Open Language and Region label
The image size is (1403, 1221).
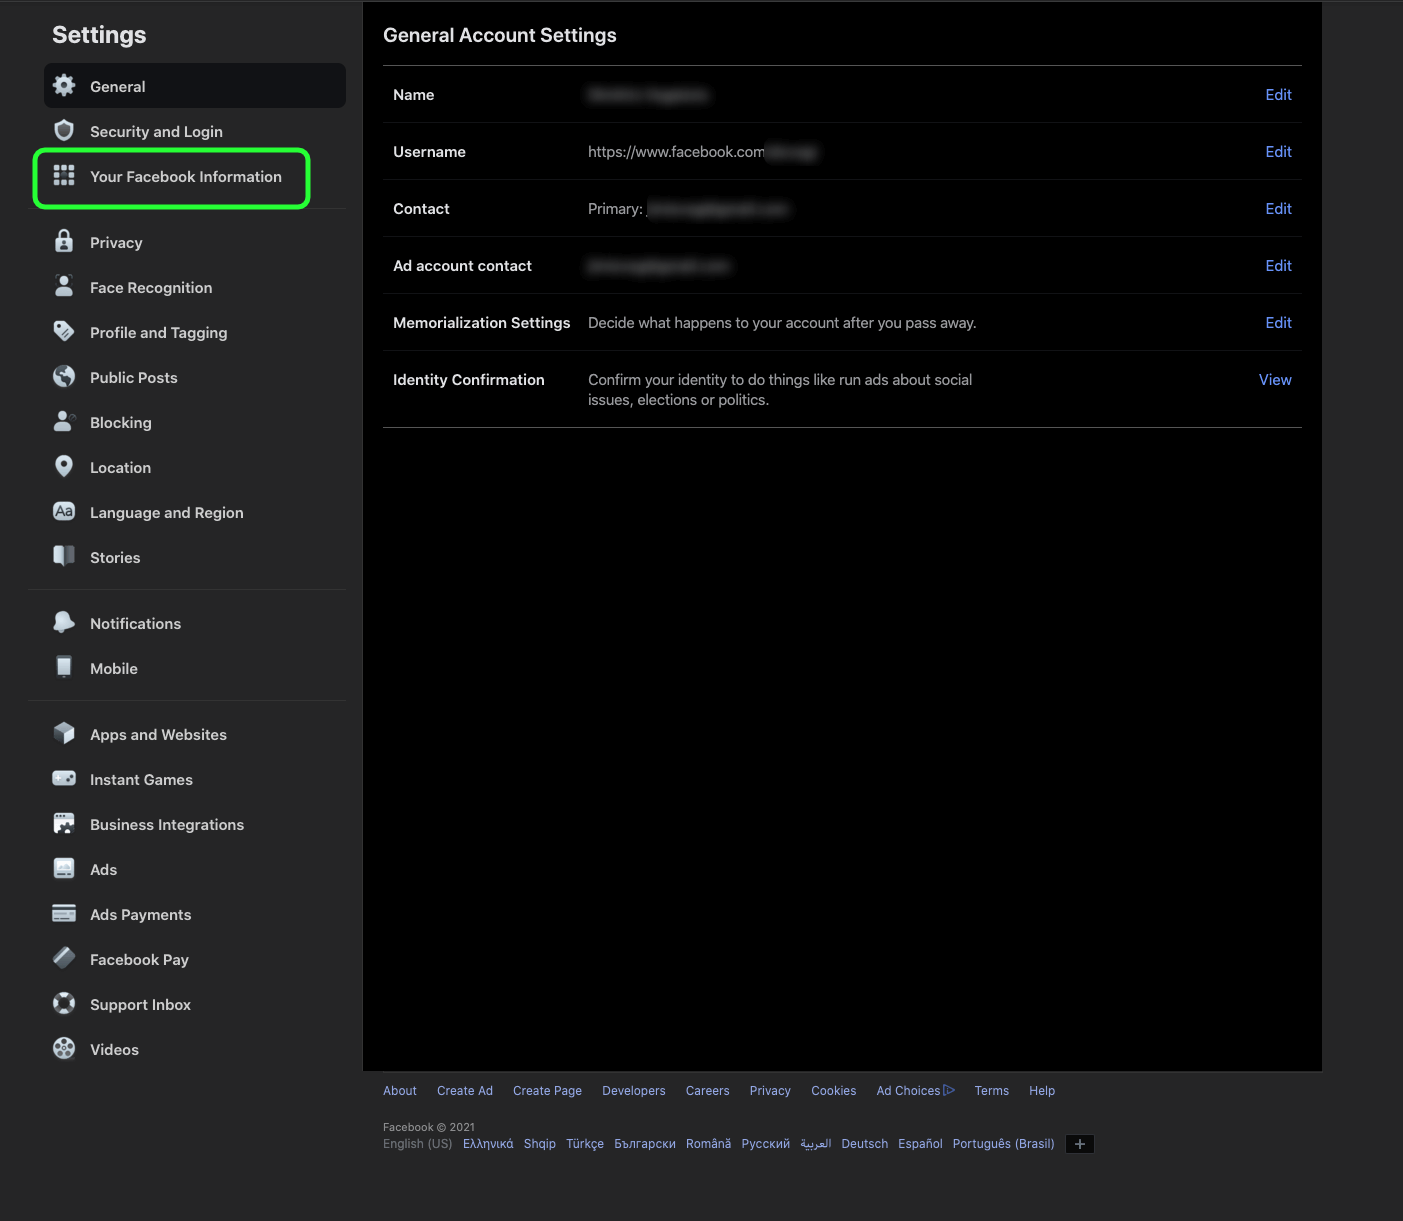pyautogui.click(x=167, y=513)
